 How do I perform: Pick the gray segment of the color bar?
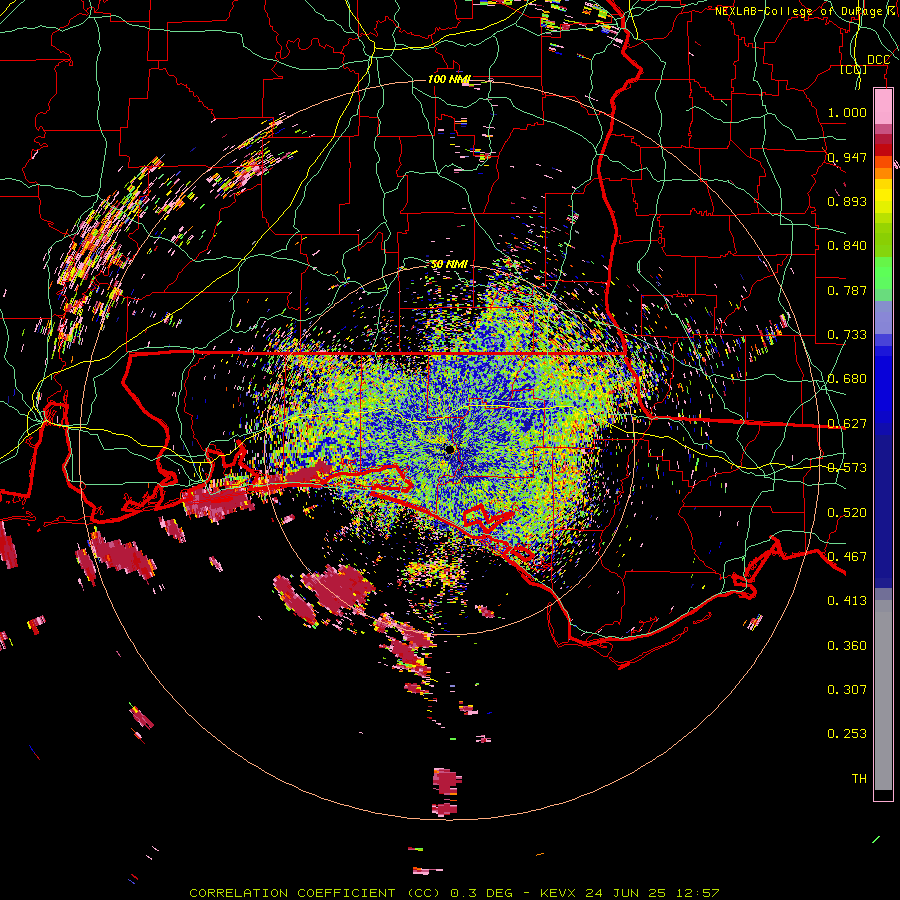[883, 695]
